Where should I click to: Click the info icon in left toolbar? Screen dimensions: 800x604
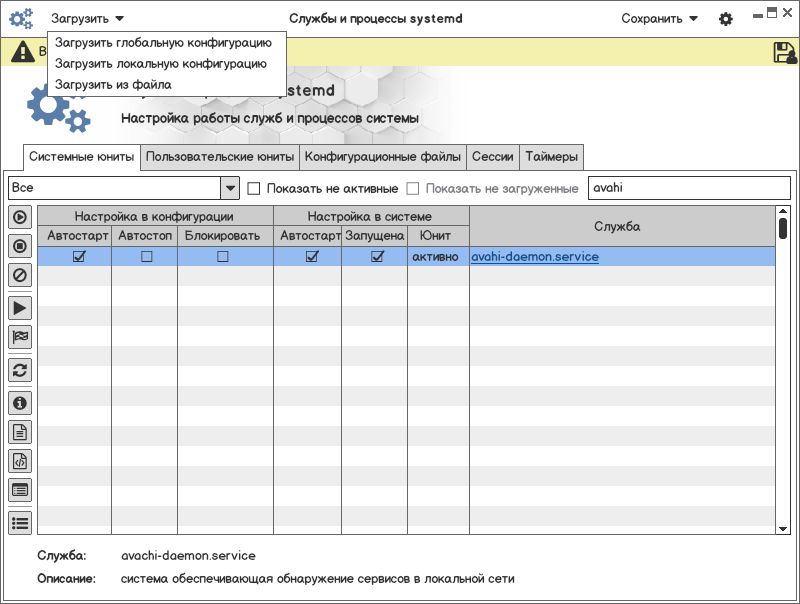point(19,402)
